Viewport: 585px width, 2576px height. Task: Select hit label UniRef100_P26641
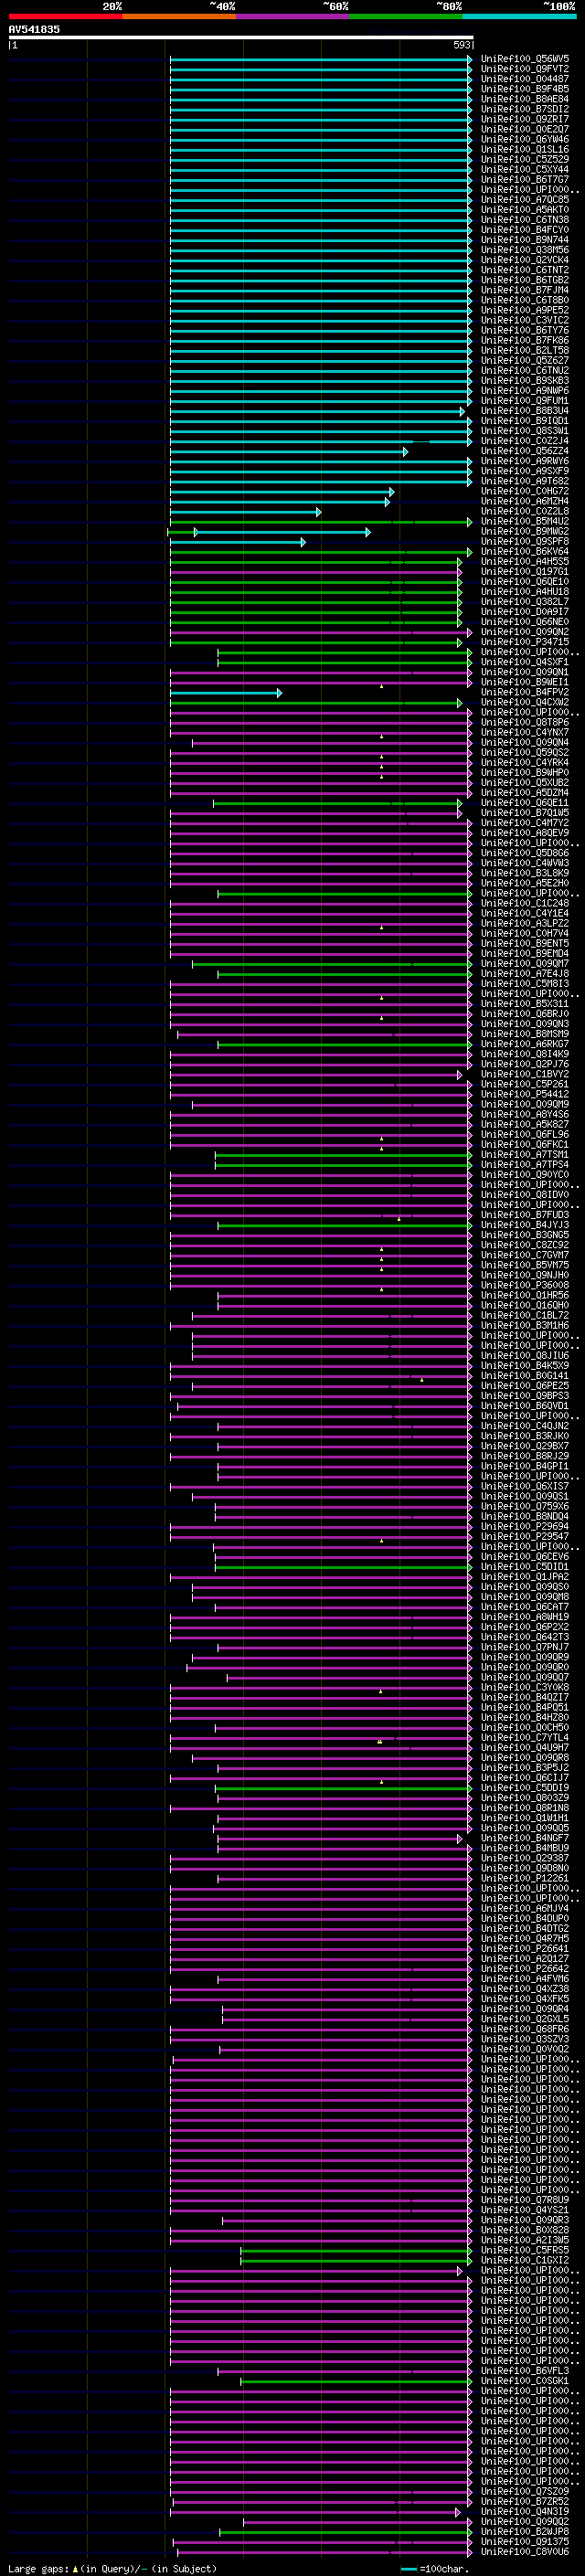[525, 1948]
